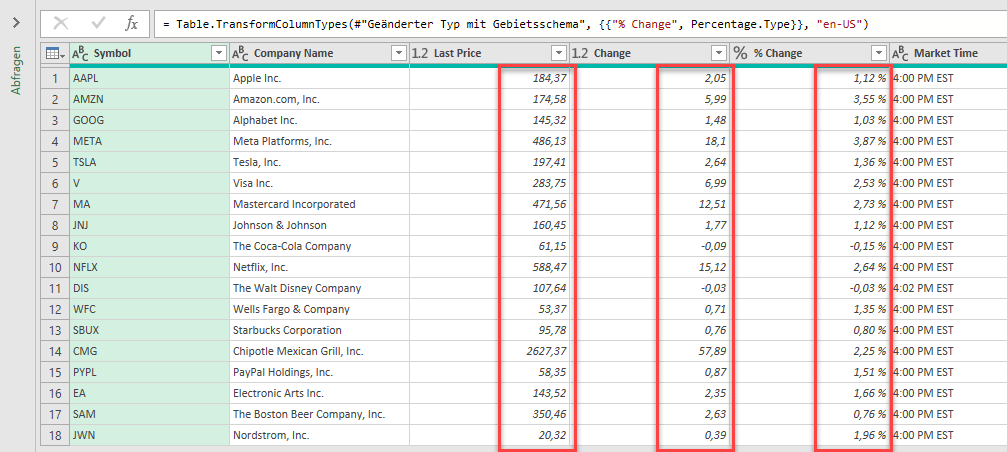Click the Meta Platforms, Inc. cell
This screenshot has height=452, width=1007.
click(x=320, y=141)
